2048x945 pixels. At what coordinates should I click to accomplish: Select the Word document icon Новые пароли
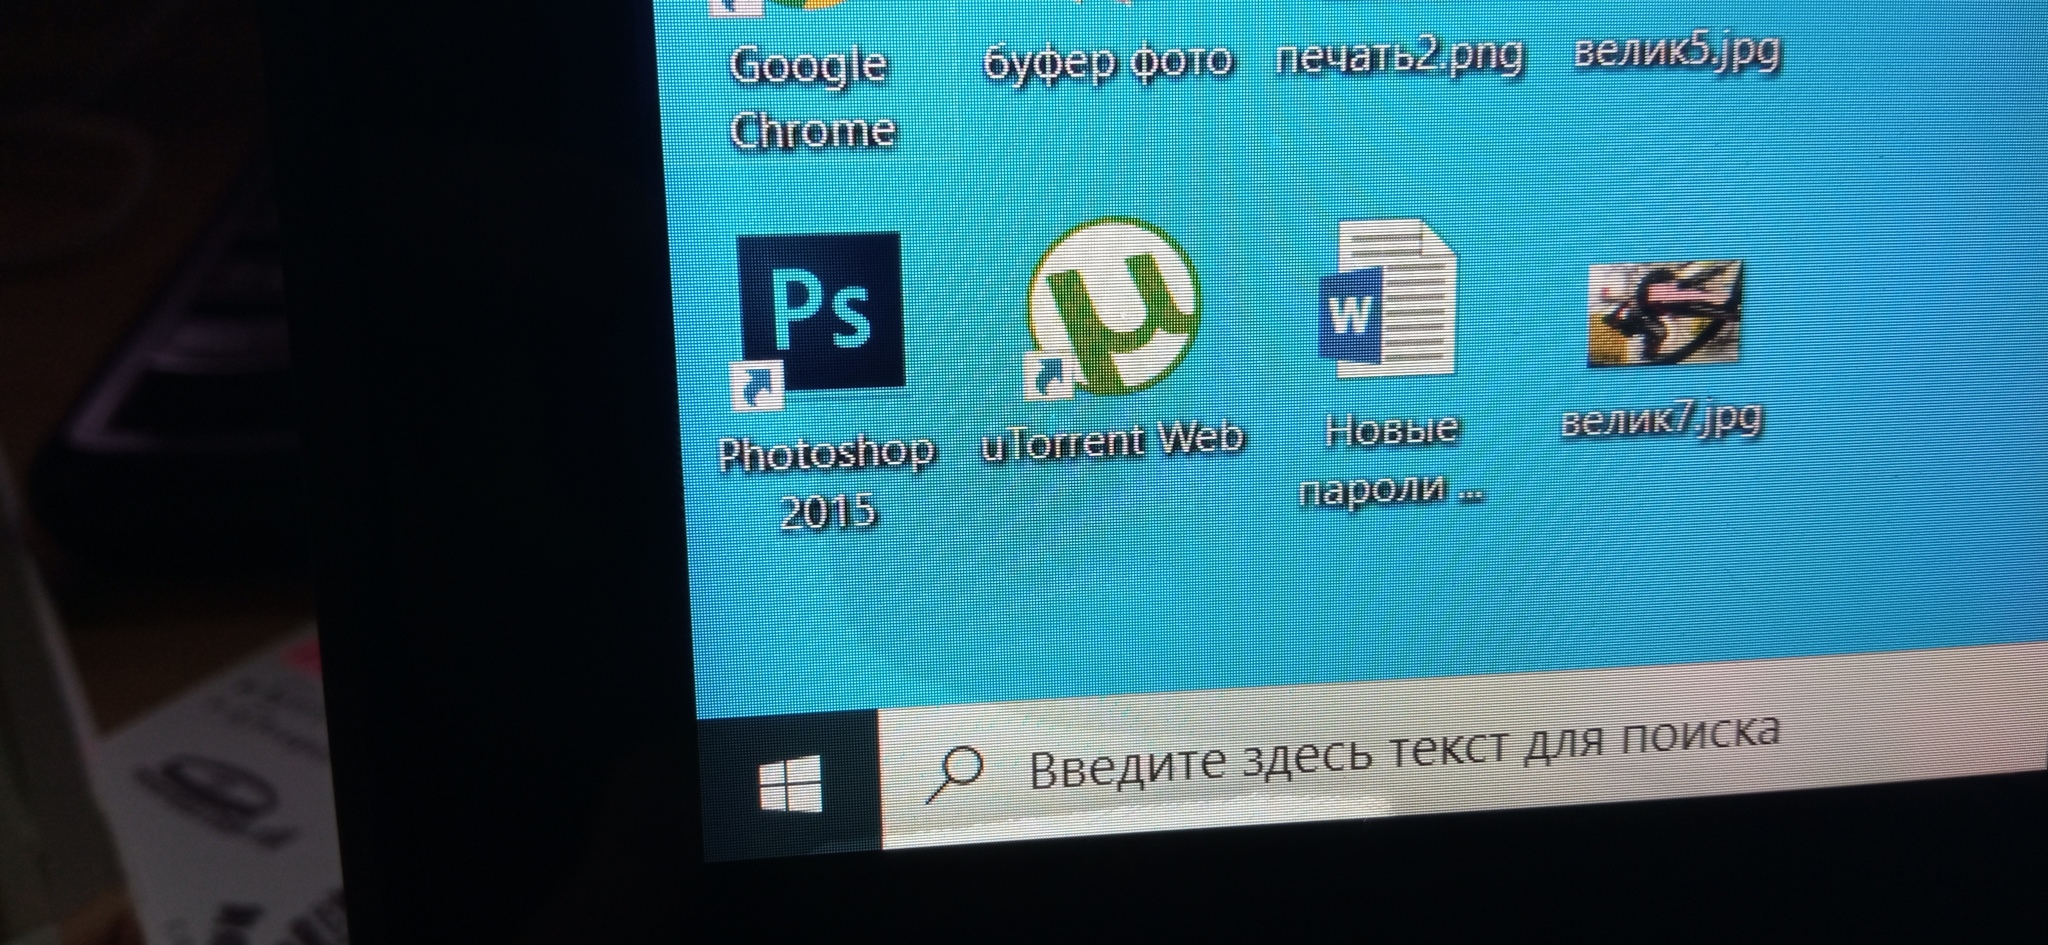[x=1387, y=299]
